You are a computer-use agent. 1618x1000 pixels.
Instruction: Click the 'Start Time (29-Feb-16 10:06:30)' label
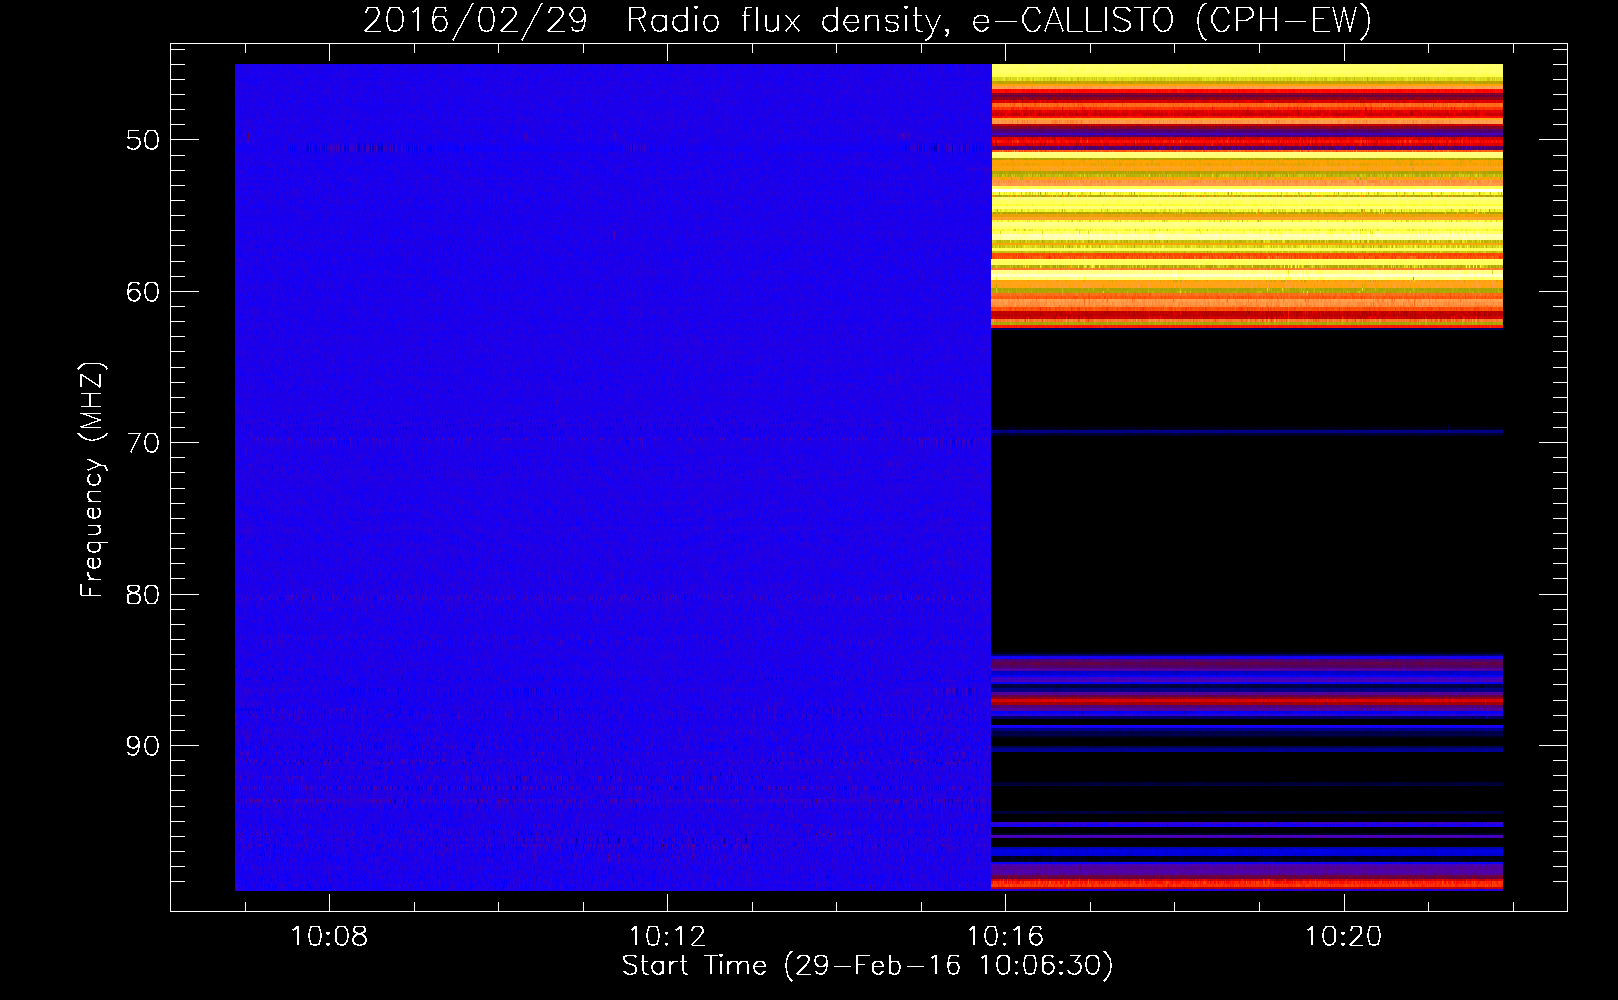(867, 966)
